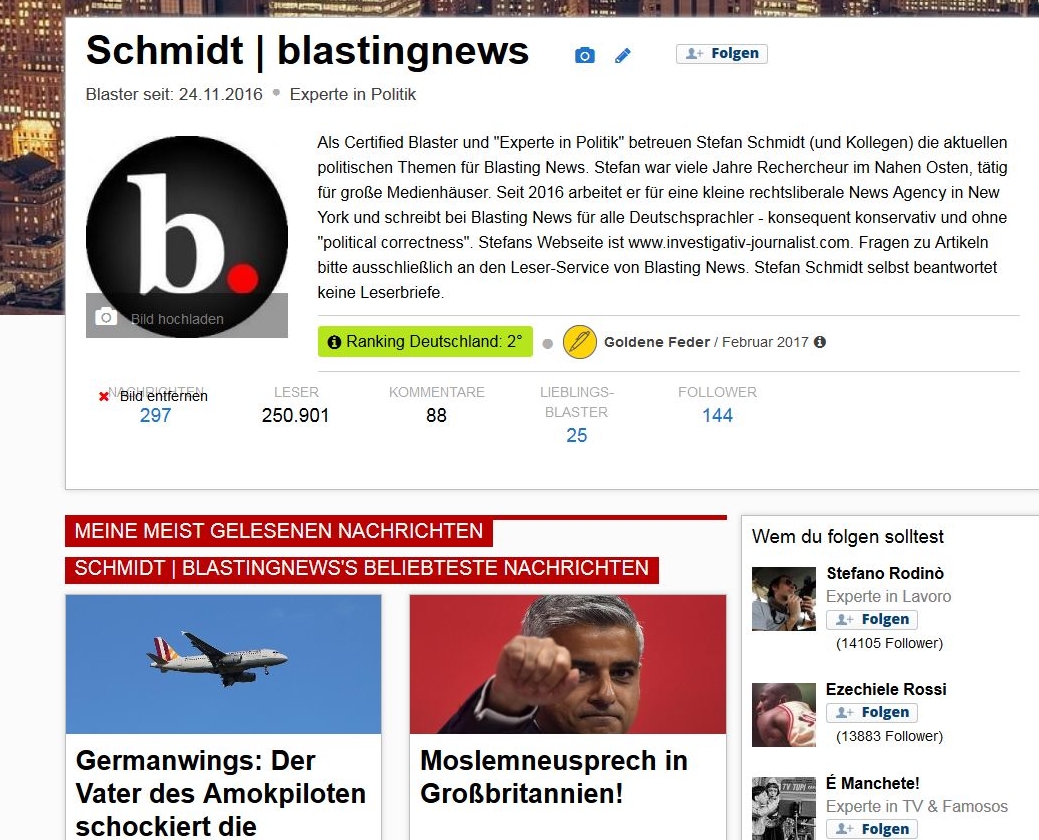Follow Ezechiele Rossi via Folgen
The width and height of the screenshot is (1039, 840).
872,713
